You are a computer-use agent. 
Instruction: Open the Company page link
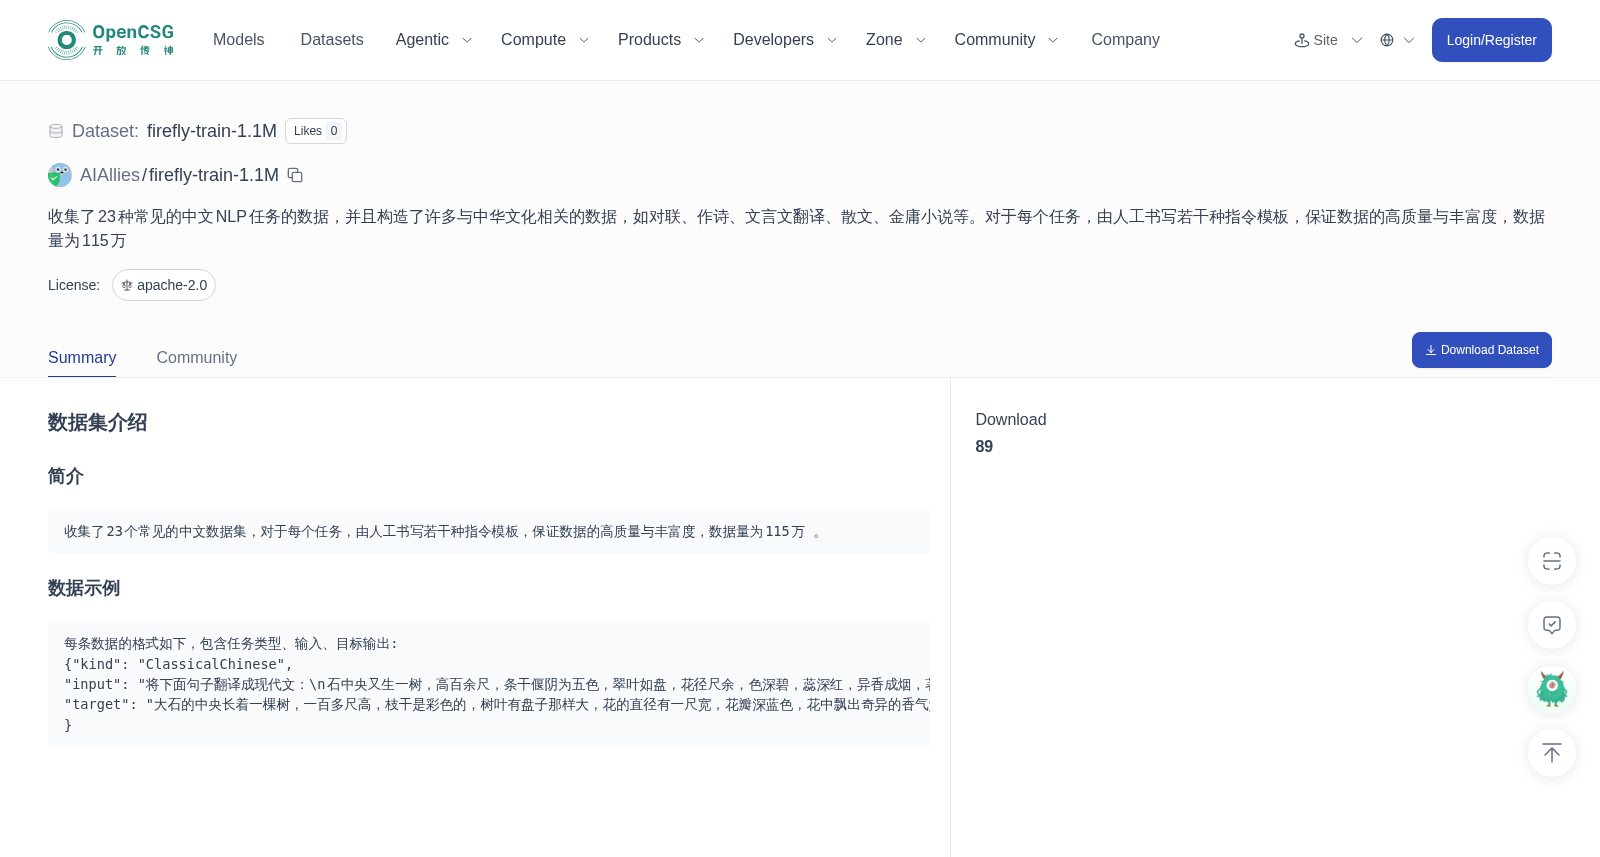pyautogui.click(x=1125, y=40)
